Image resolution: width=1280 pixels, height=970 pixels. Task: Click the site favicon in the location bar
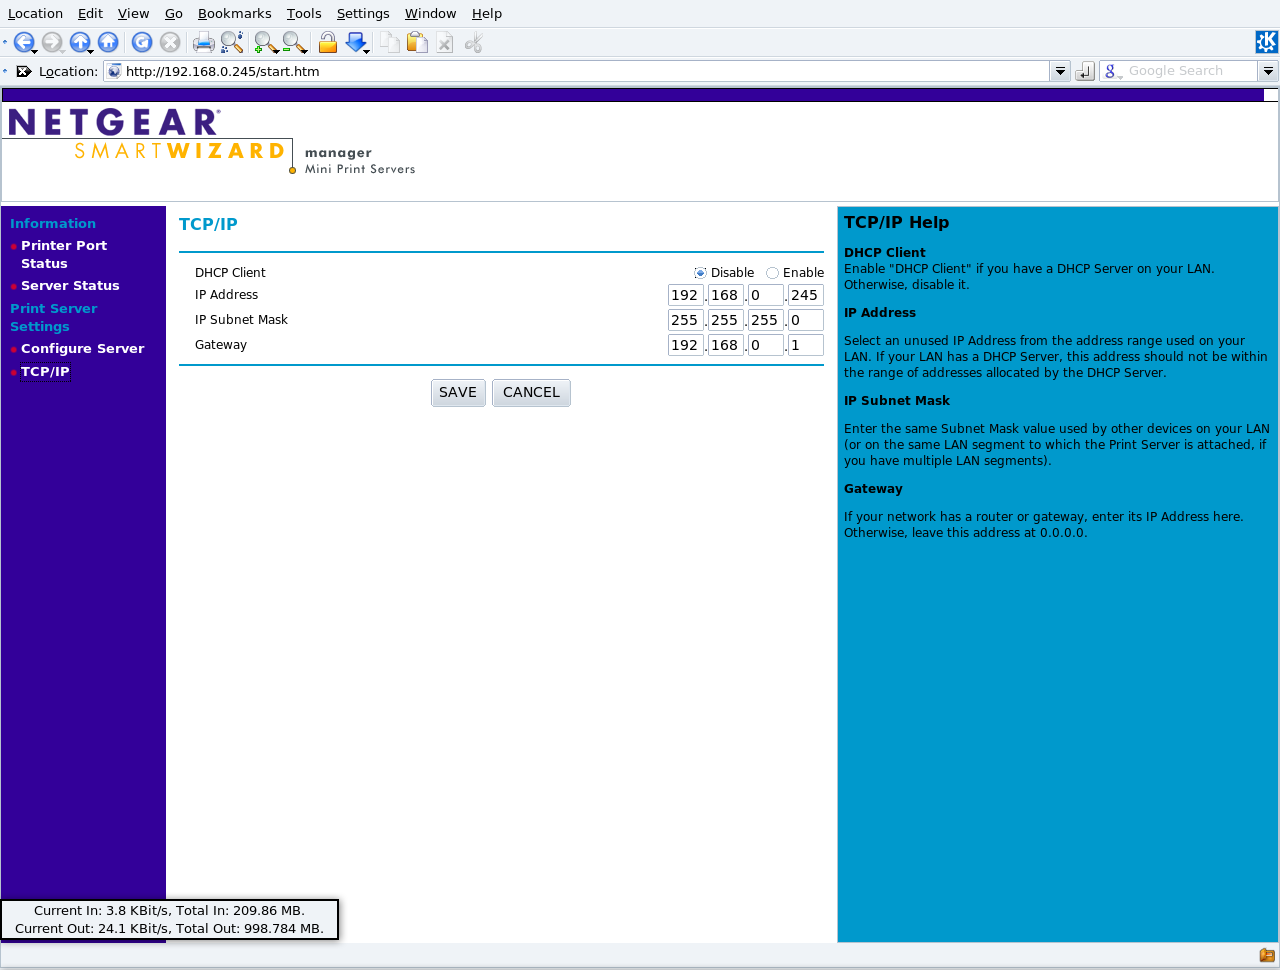114,71
